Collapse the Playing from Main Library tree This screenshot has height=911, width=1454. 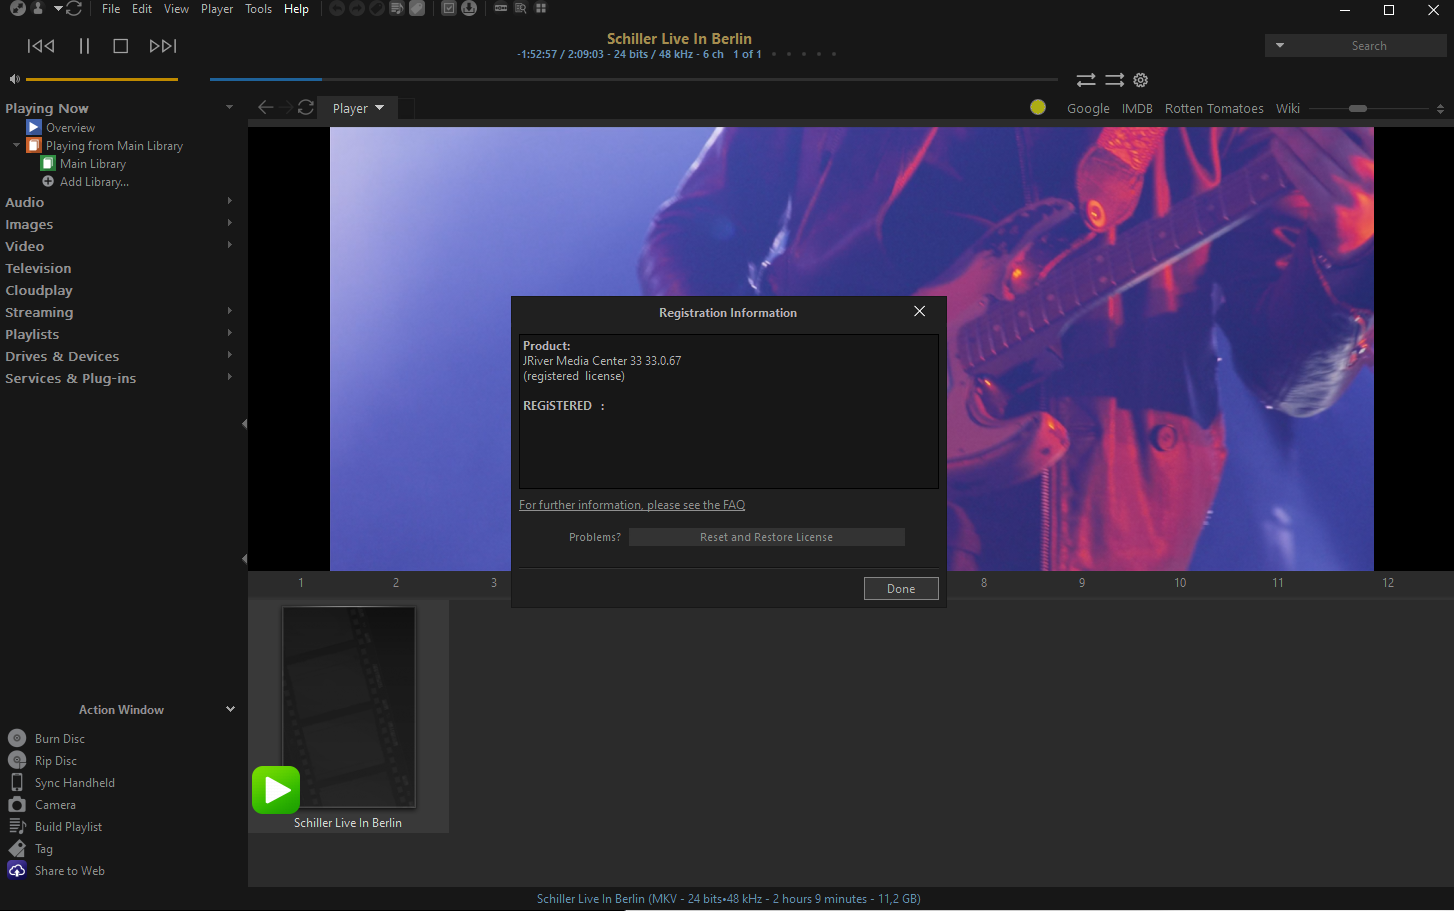tap(15, 145)
